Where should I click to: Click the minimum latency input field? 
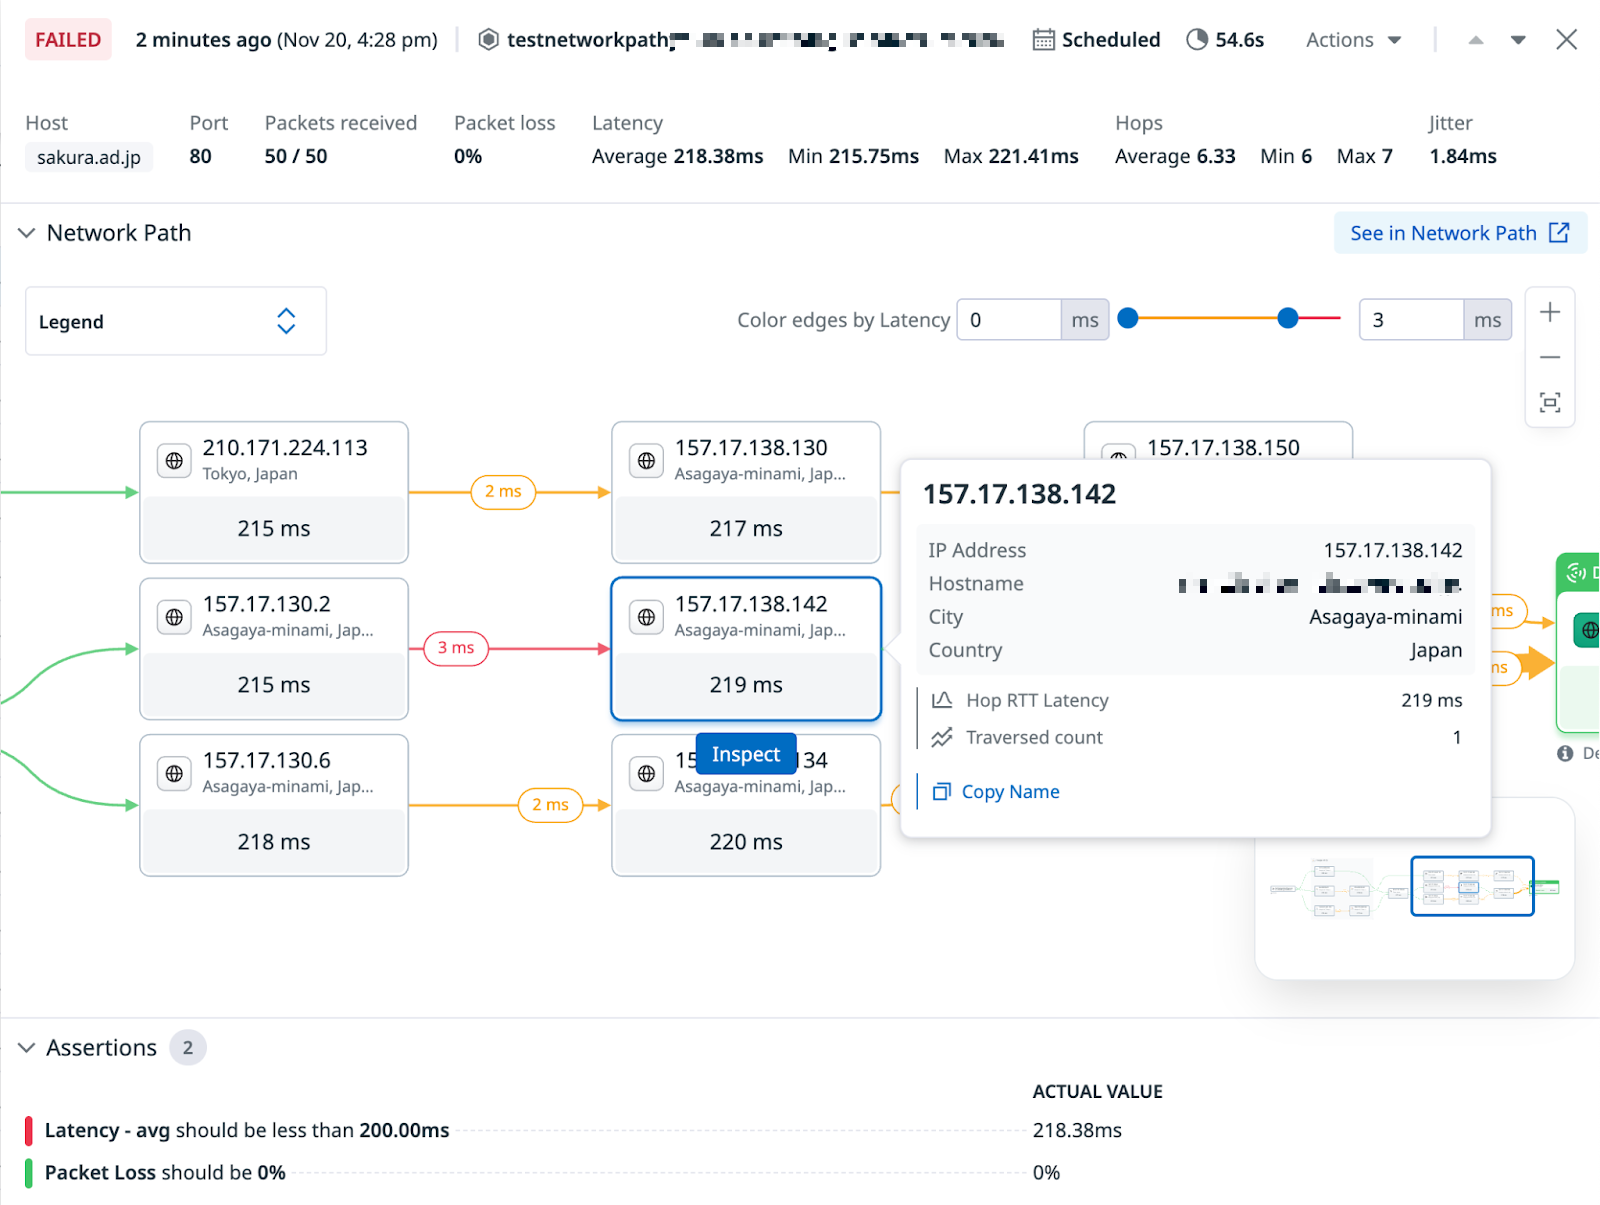pos(1008,320)
